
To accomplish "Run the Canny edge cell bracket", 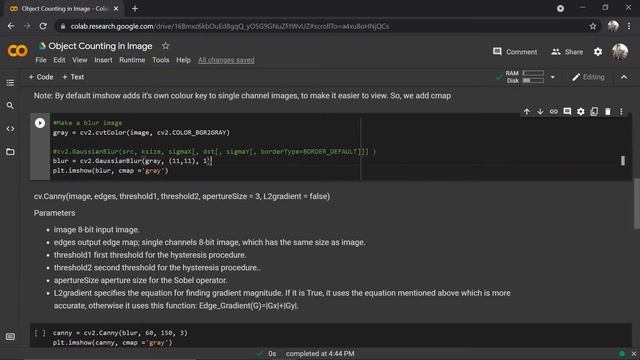I will (x=40, y=333).
